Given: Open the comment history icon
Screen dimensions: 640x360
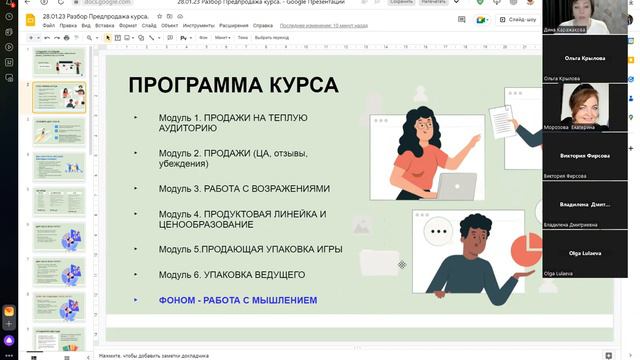Looking at the screenshot, I should pyautogui.click(x=462, y=20).
